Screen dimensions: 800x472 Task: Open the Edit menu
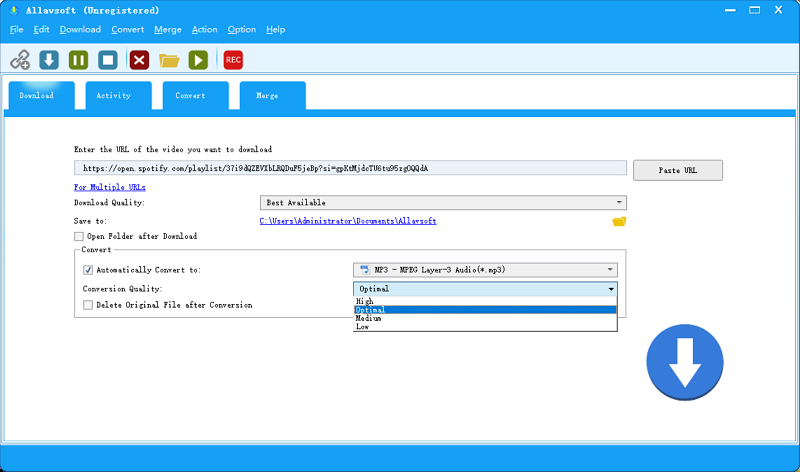click(41, 30)
